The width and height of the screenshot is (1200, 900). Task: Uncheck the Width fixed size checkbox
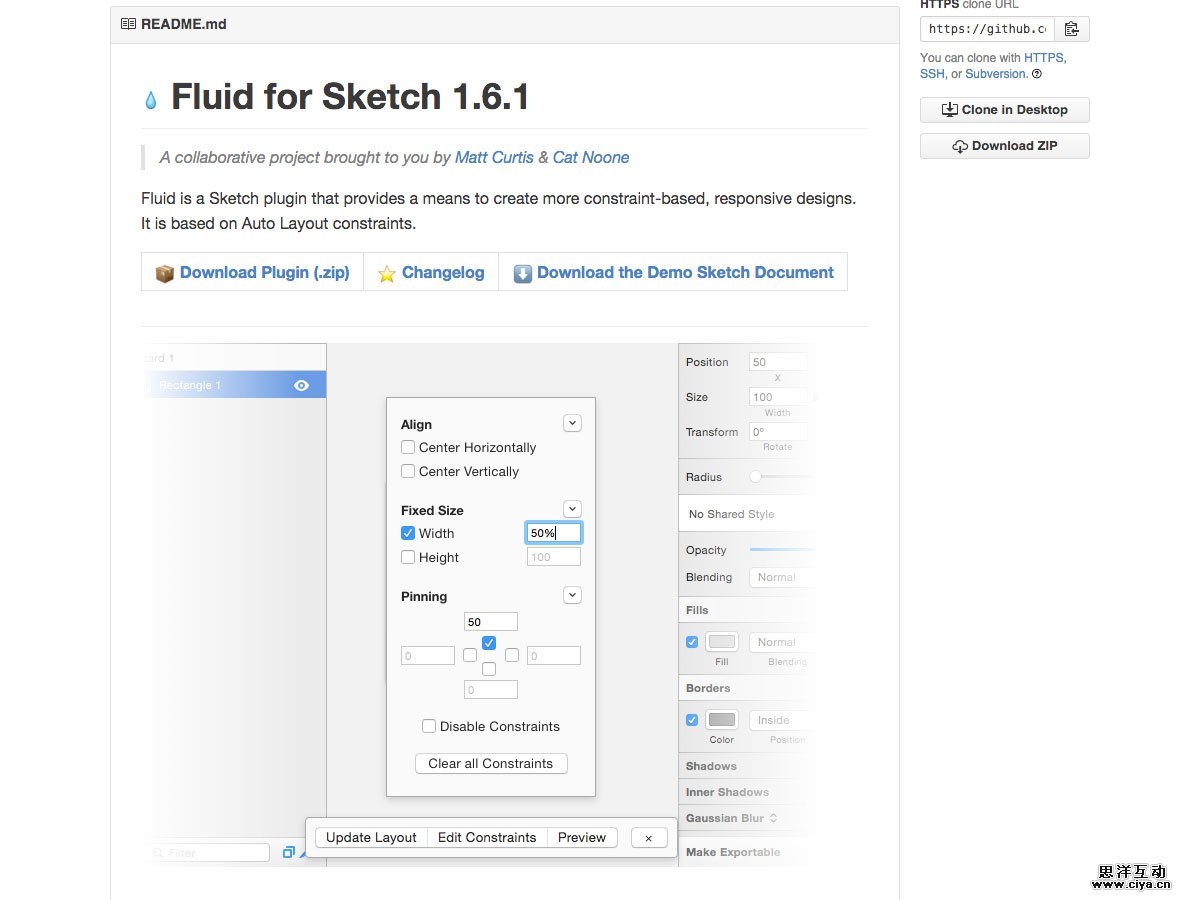point(408,533)
